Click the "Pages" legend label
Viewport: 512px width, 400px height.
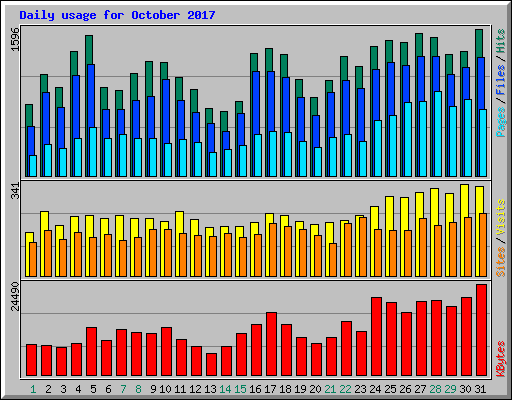point(501,122)
